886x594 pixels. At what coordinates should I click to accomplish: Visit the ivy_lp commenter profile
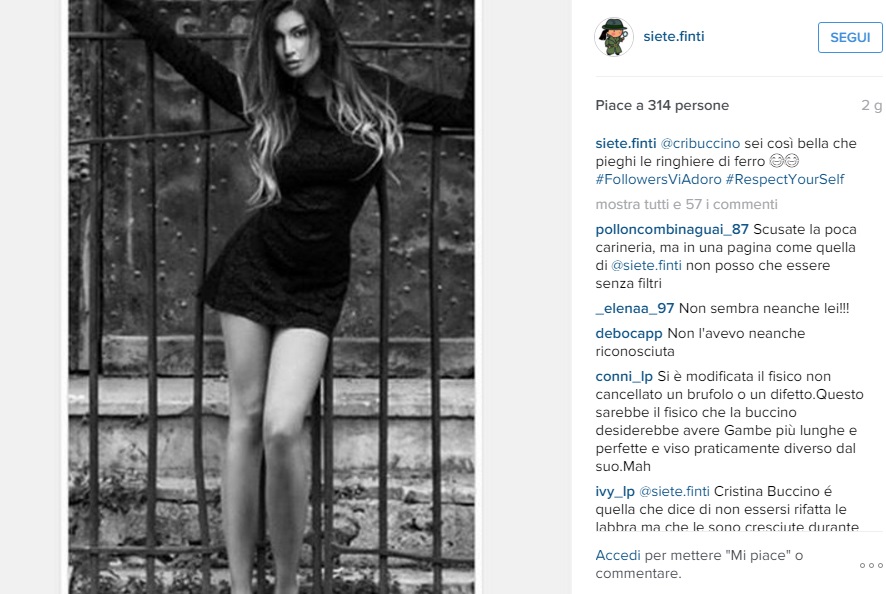615,491
